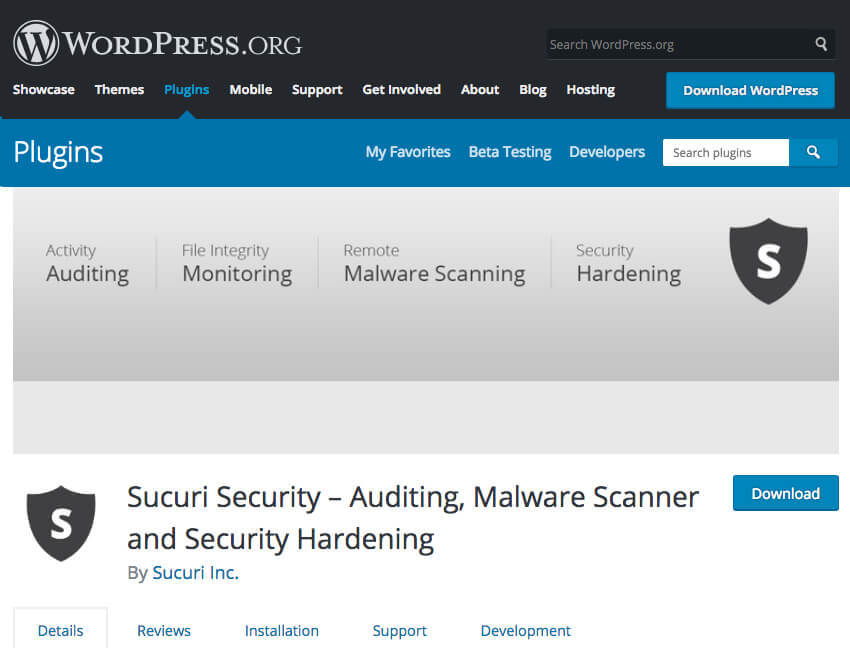
Task: Click the blue Download plugin button
Action: 785,493
